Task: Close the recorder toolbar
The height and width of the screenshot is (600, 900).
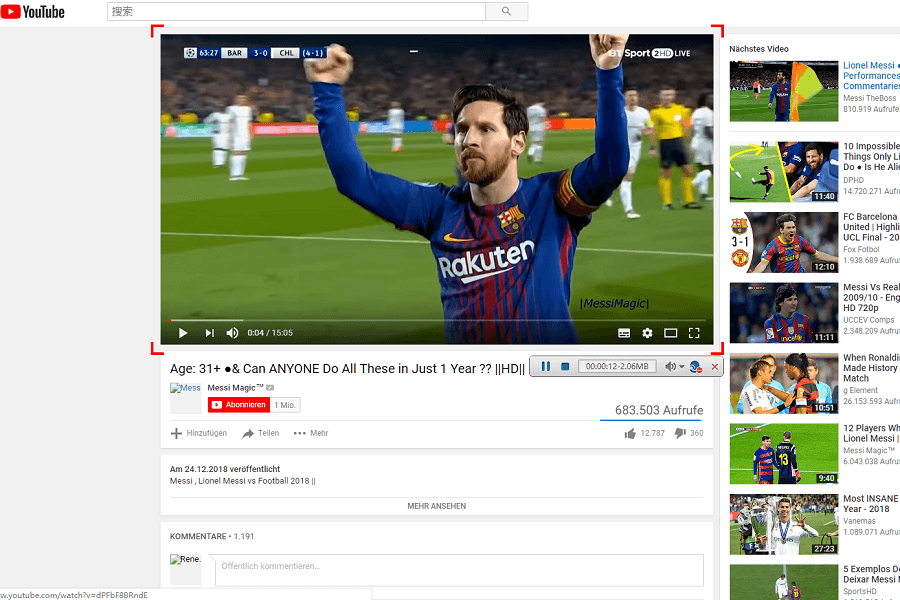Action: [715, 366]
